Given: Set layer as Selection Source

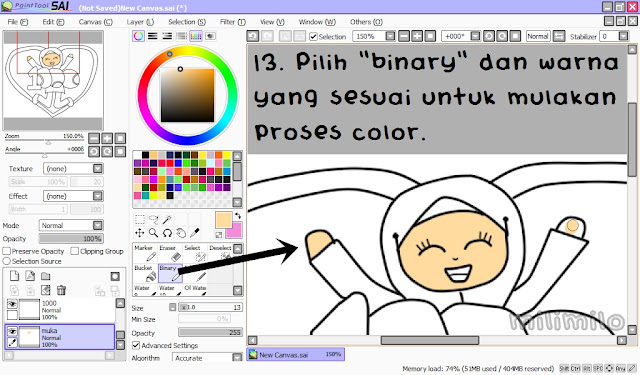Looking at the screenshot, I should pyautogui.click(x=7, y=261).
